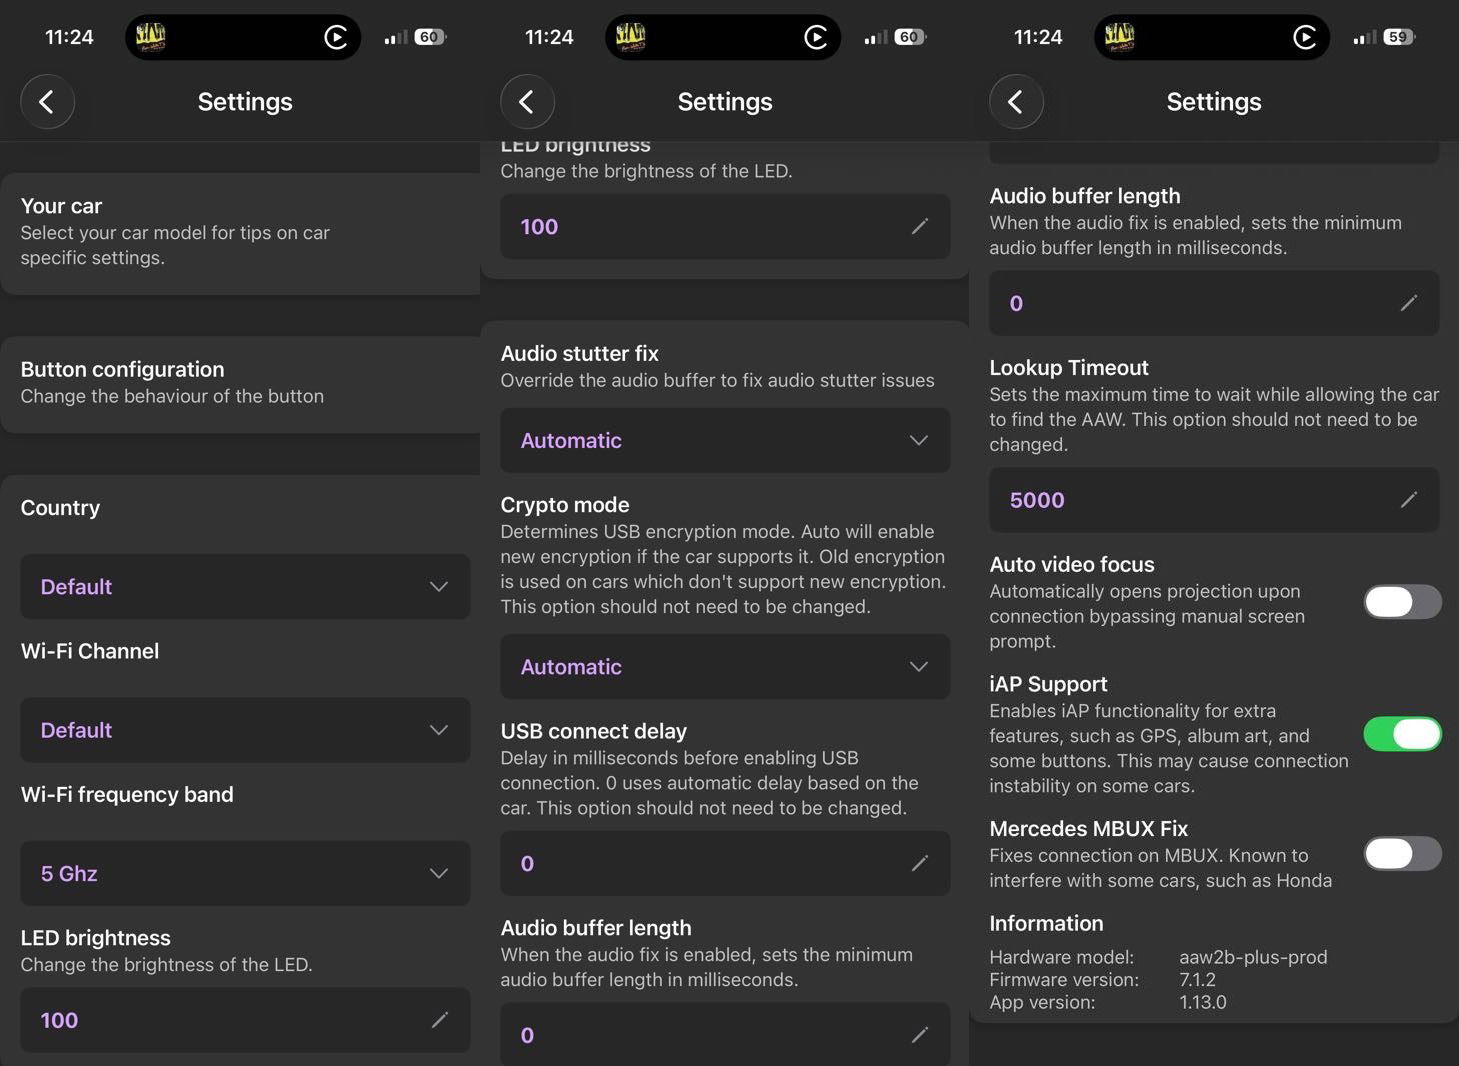Open the Button configuration entry
The image size is (1459, 1066).
pos(240,383)
